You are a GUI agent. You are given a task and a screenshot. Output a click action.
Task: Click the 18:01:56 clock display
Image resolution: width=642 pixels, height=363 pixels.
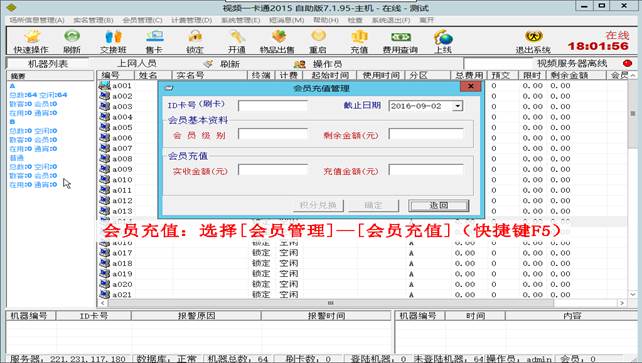pos(598,46)
